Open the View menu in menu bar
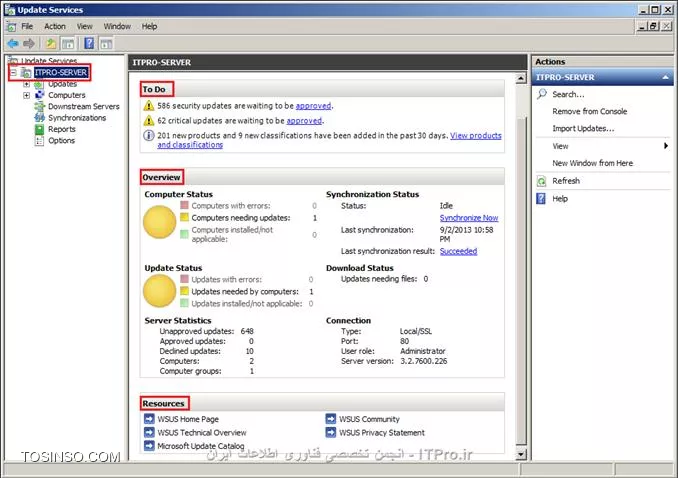Screen dimensions: 678x478 [85, 26]
